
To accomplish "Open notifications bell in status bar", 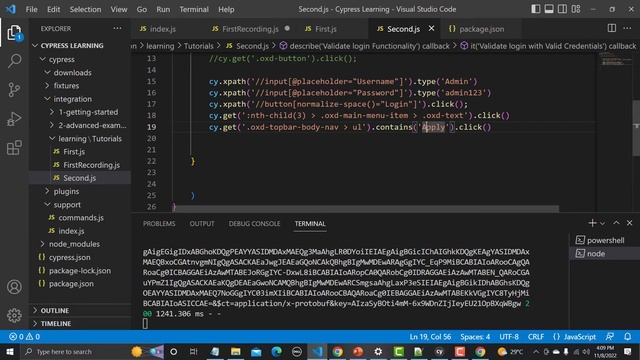I will click(627, 337).
